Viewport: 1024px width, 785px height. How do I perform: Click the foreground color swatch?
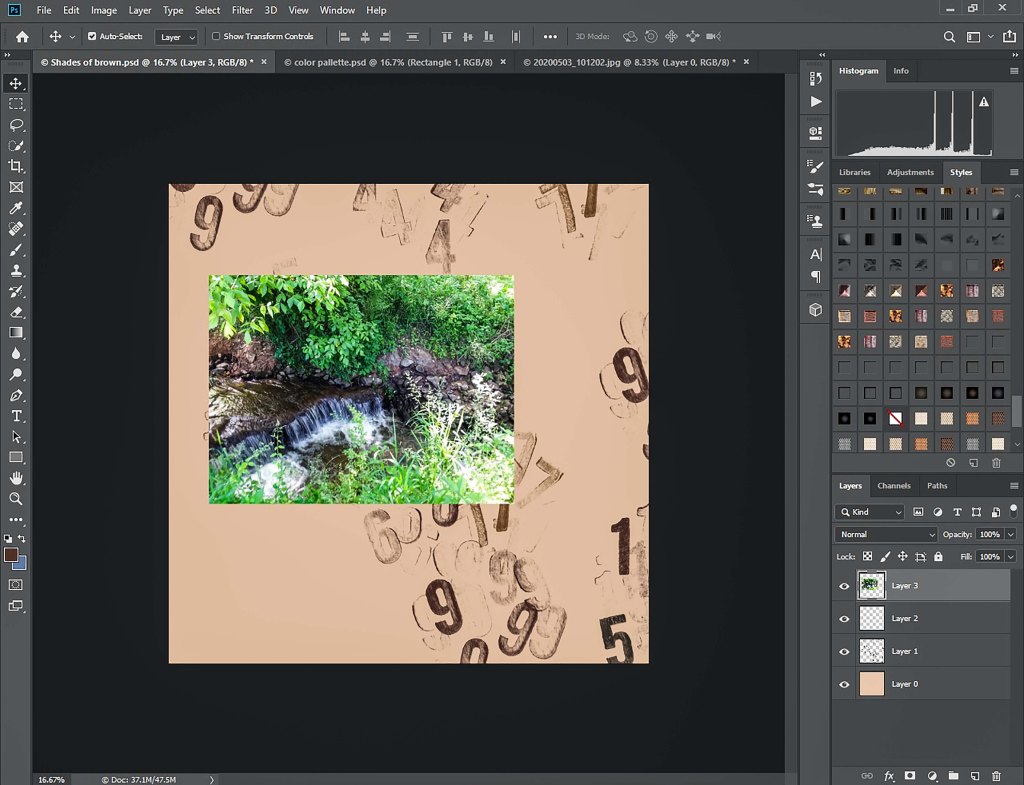click(11, 554)
